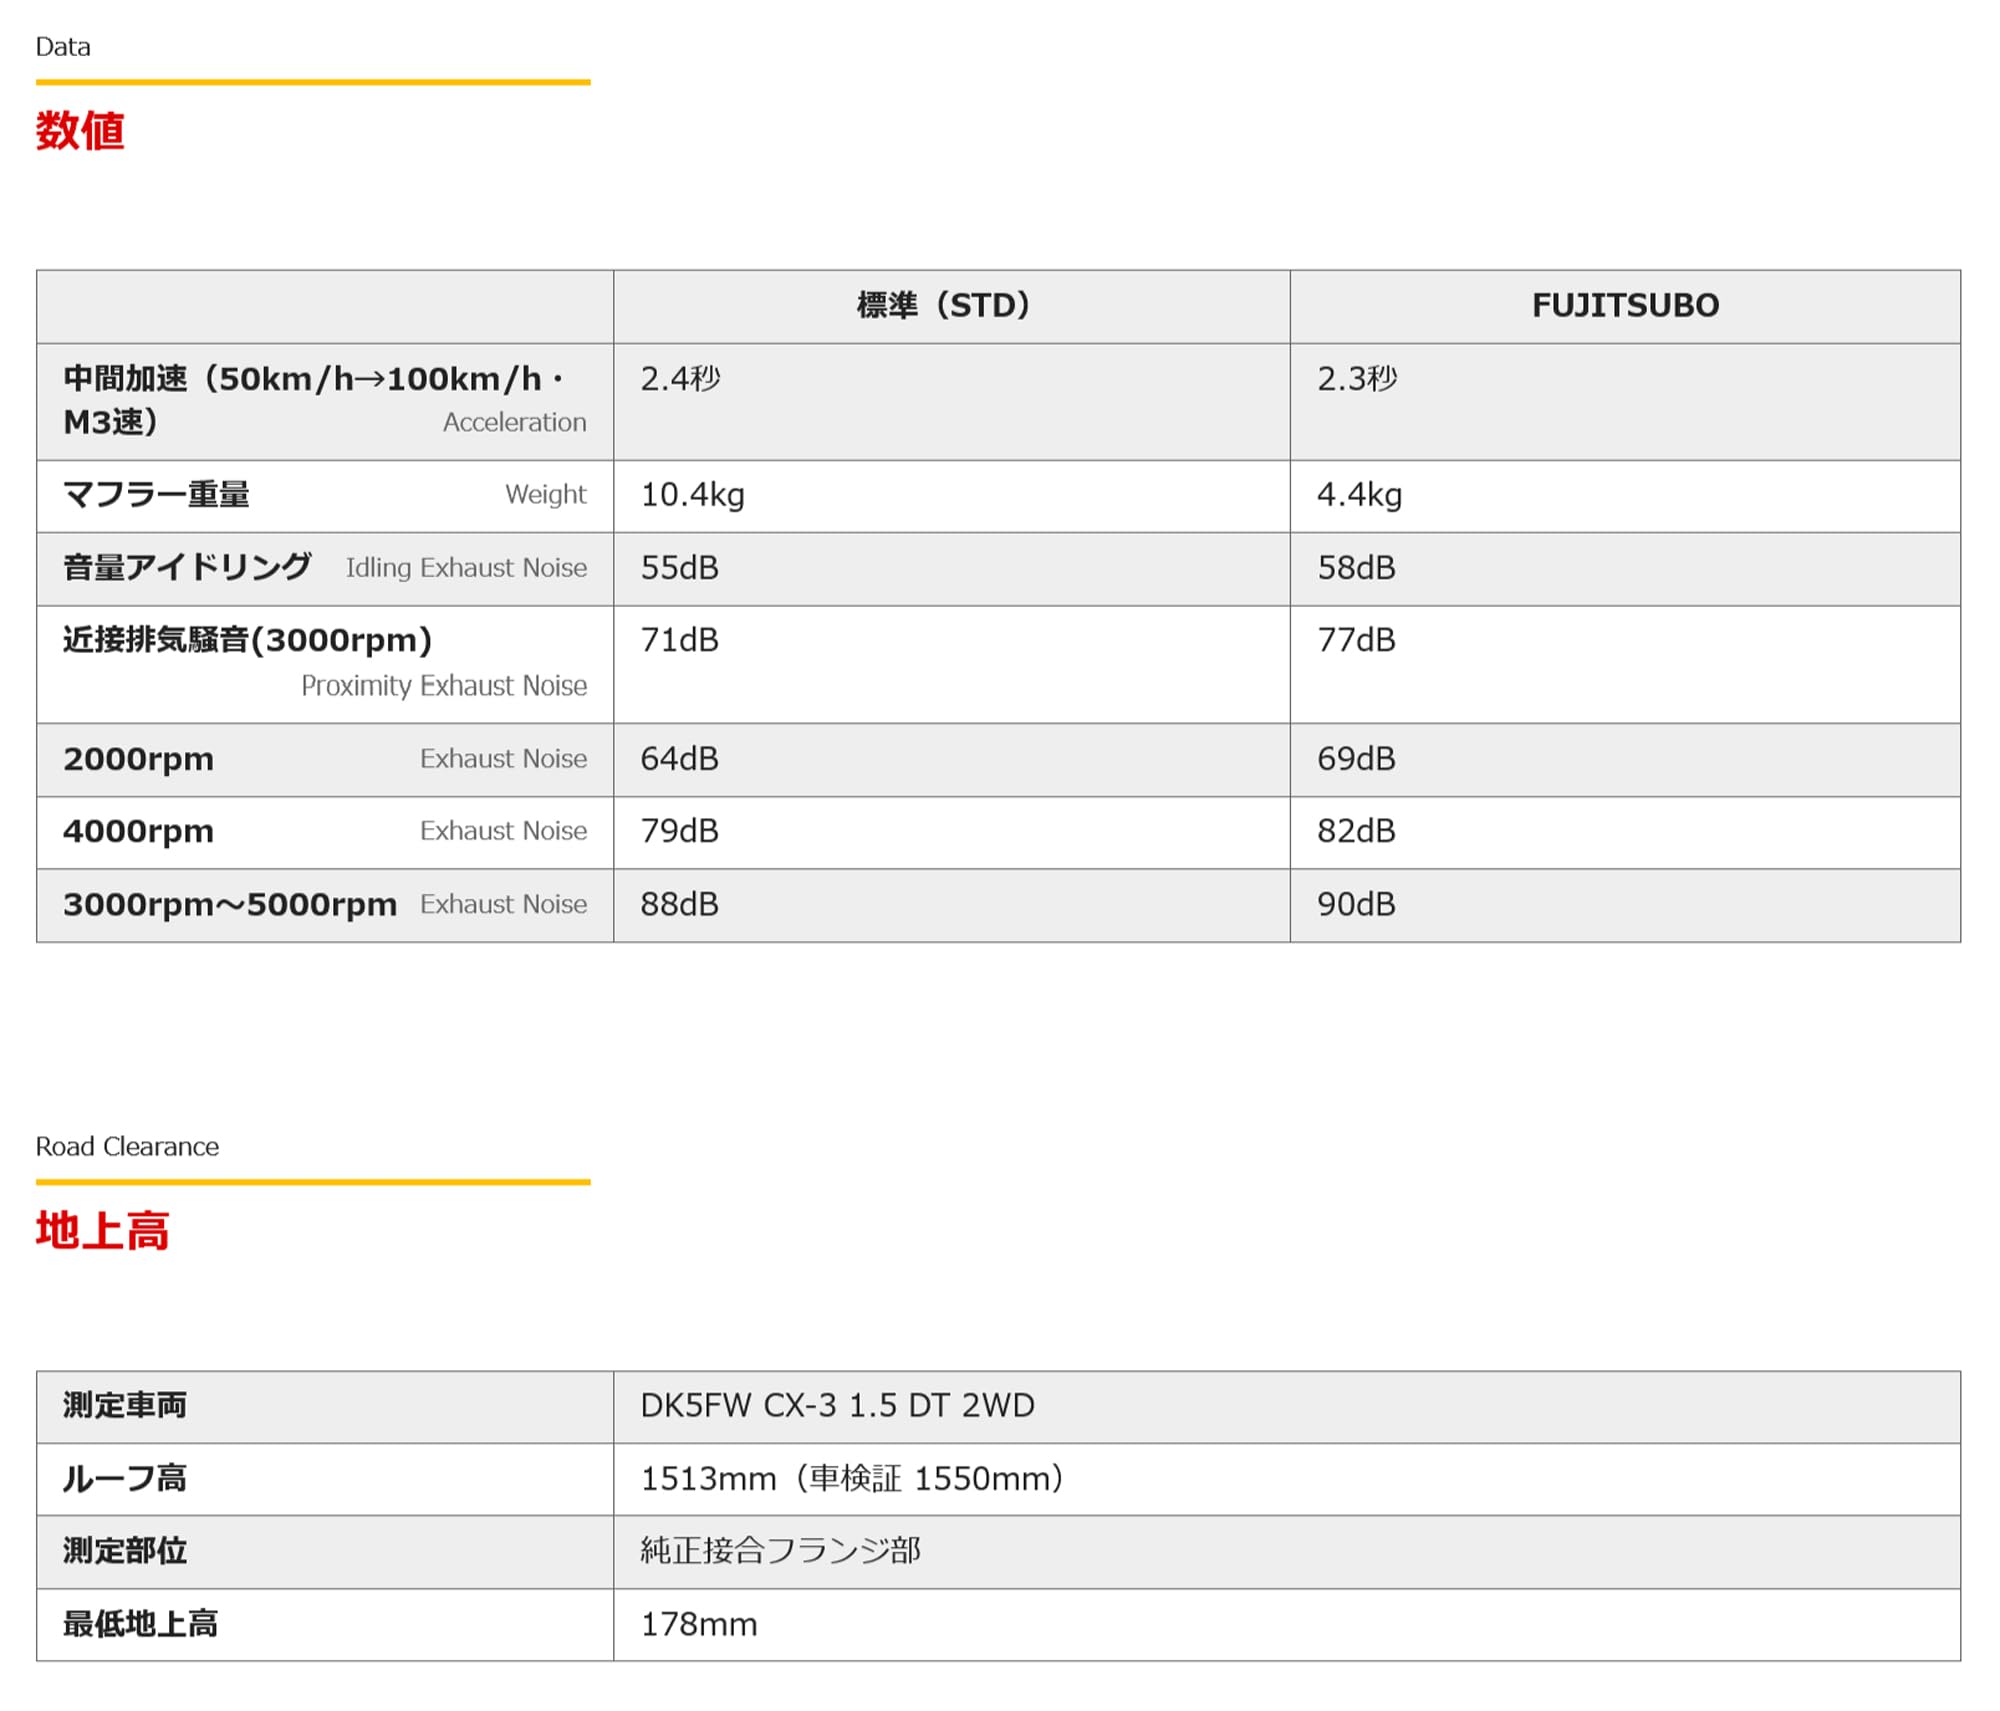
Task: Click the 近接排気騒音(3000rpm) row label
Action: (x=247, y=640)
